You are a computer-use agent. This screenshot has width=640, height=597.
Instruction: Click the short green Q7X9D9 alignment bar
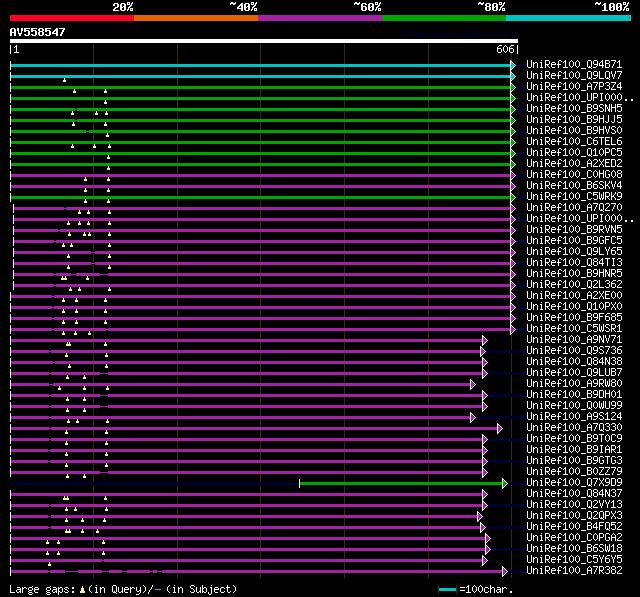tap(401, 484)
